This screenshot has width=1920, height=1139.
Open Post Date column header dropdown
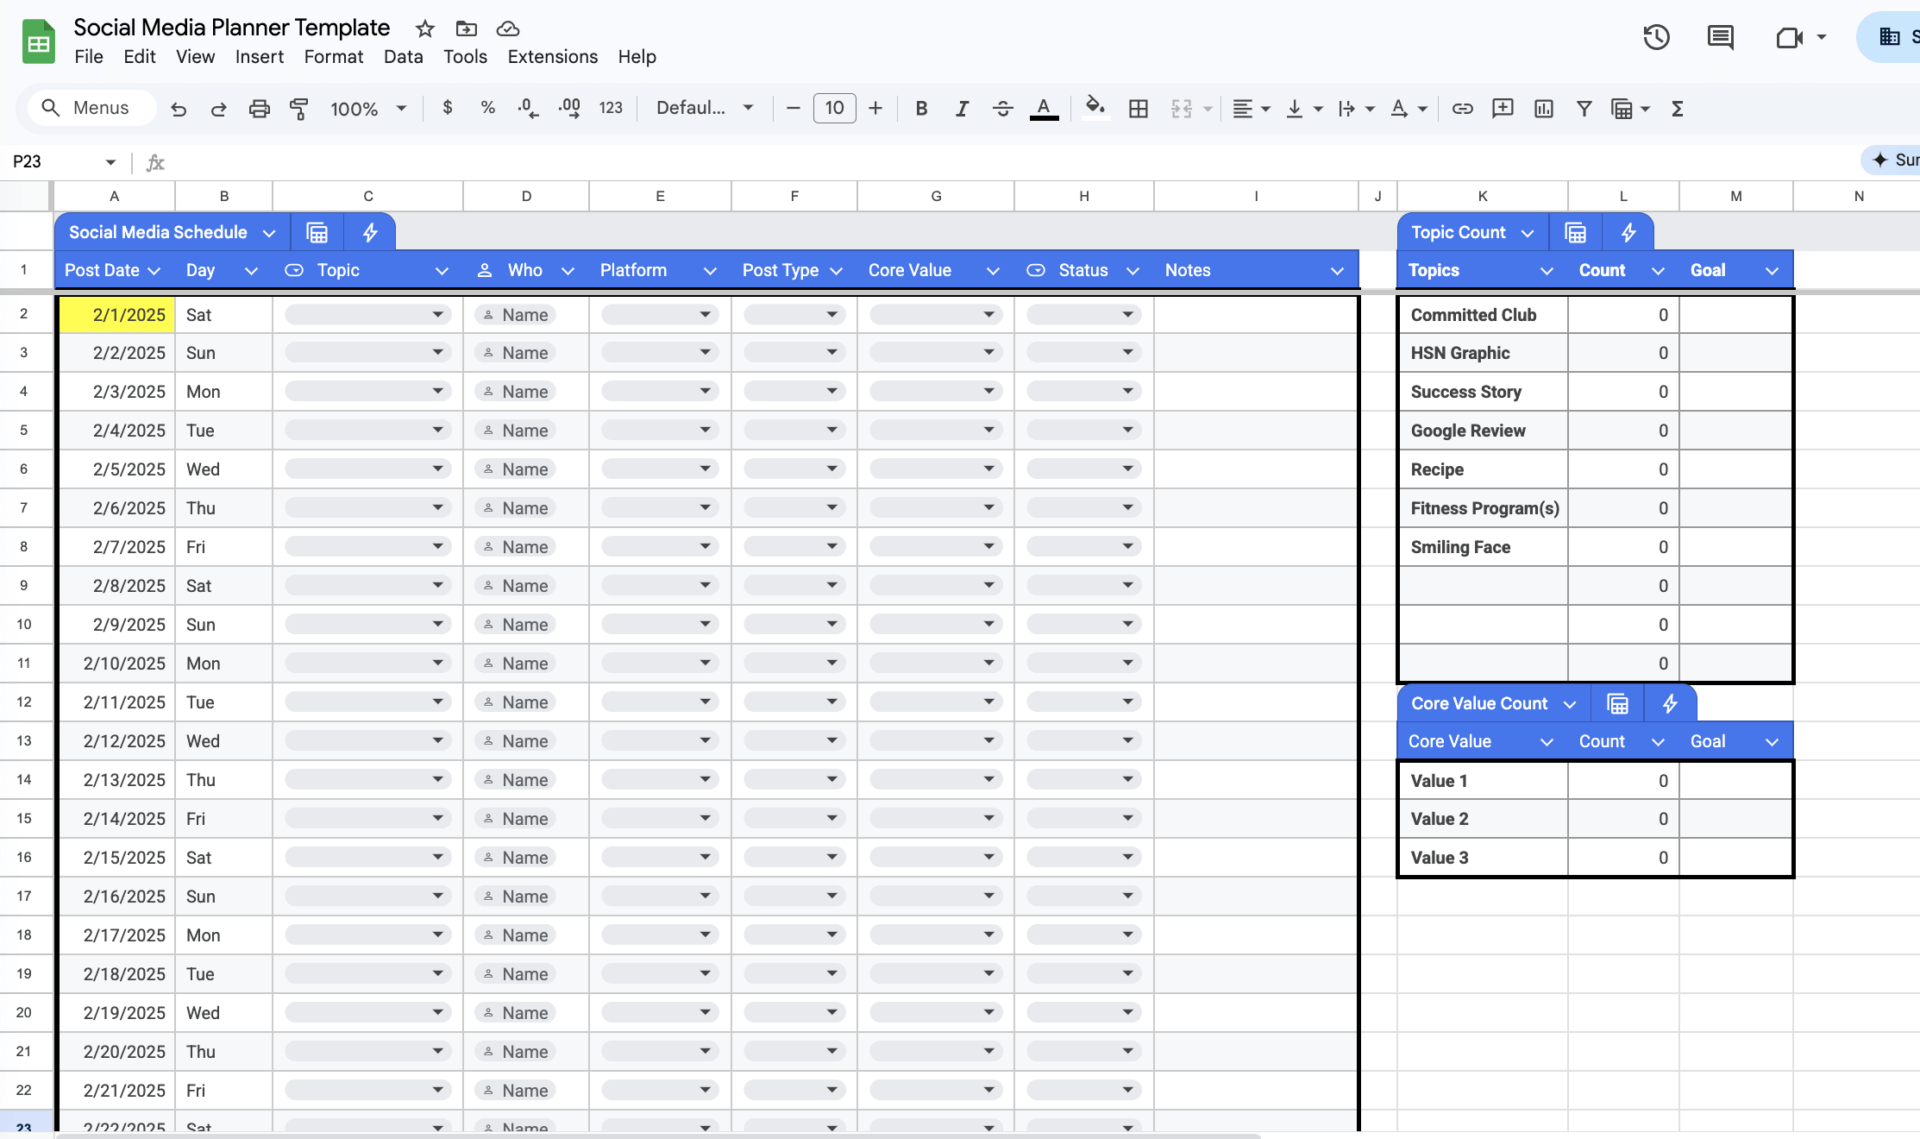(153, 271)
